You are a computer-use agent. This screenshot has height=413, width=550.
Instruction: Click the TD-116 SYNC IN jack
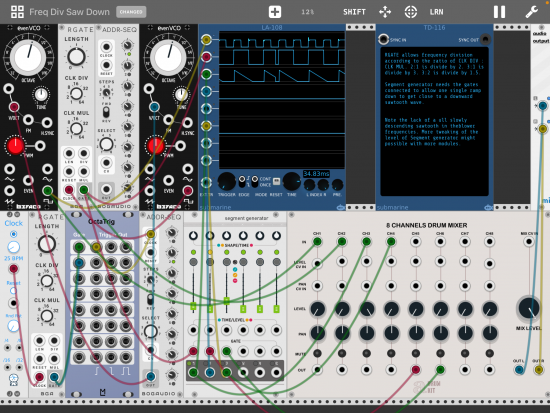point(383,39)
